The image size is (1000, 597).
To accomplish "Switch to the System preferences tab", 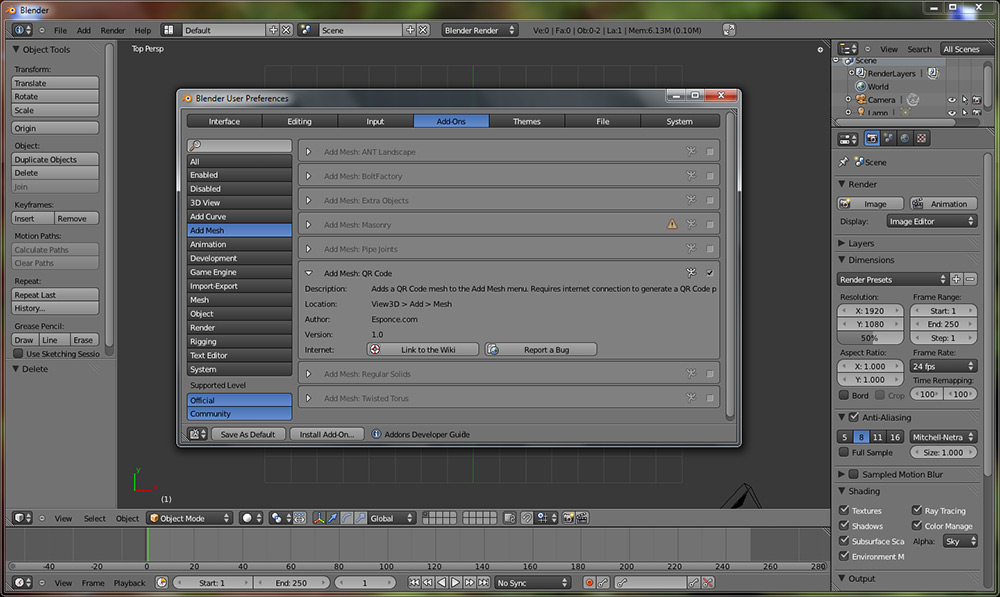I will pos(680,121).
